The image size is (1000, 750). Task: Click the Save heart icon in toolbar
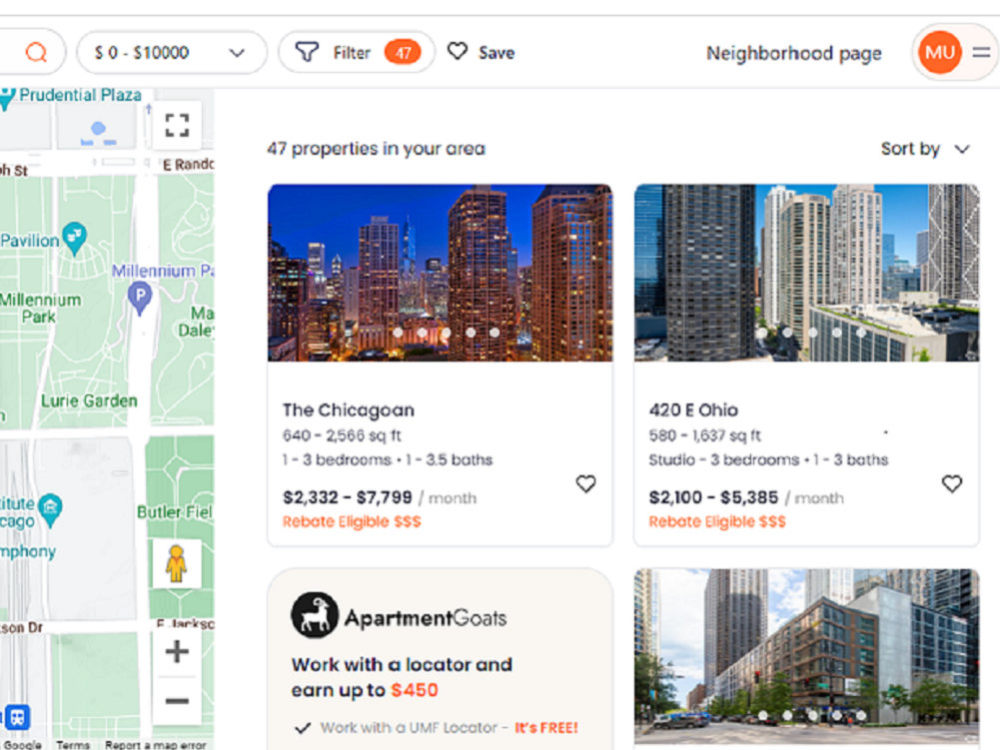click(457, 51)
